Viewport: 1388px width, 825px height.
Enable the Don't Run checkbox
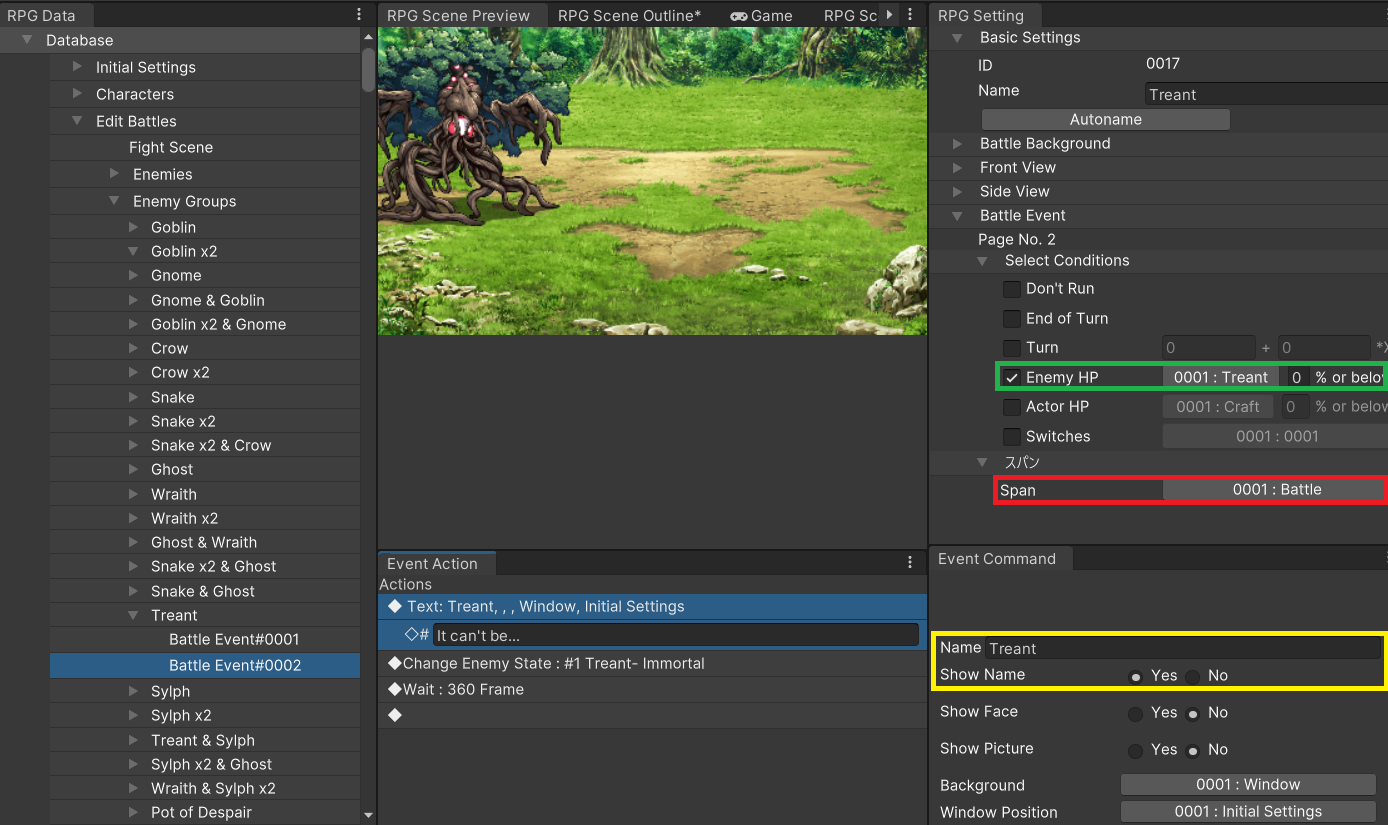(x=1012, y=289)
